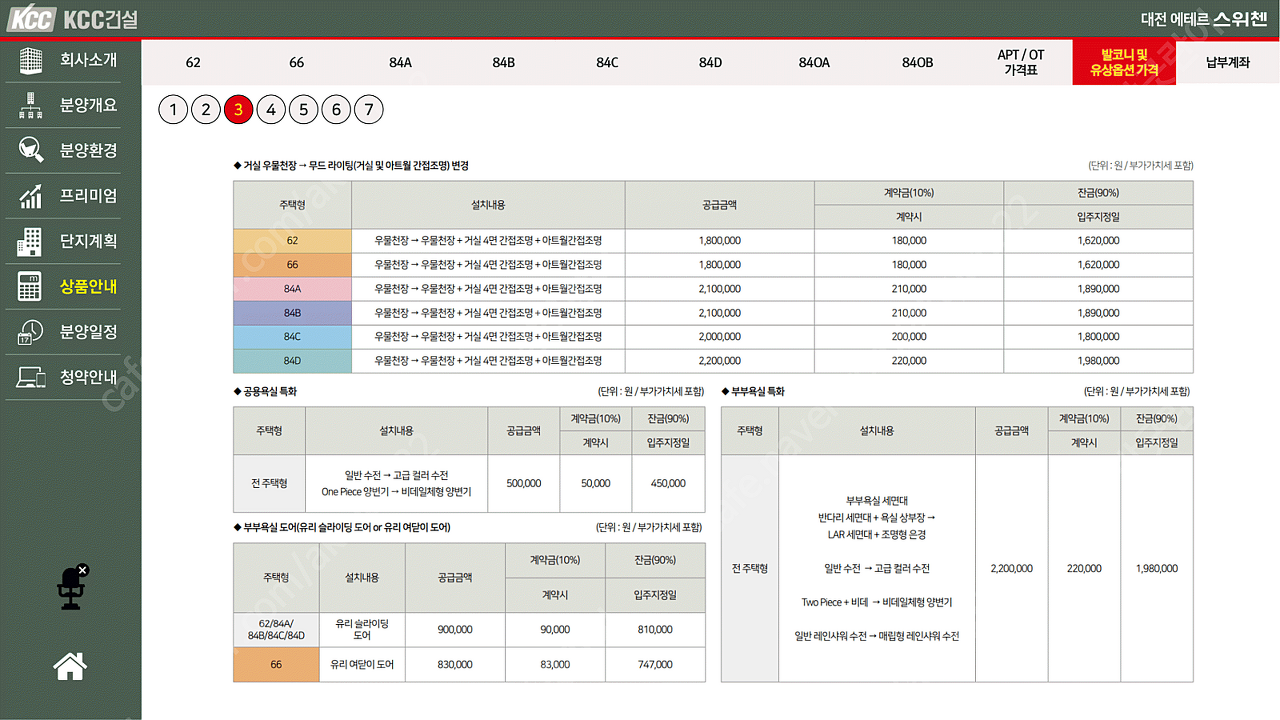
Task: Go to page 2 circle button
Action: pos(205,110)
